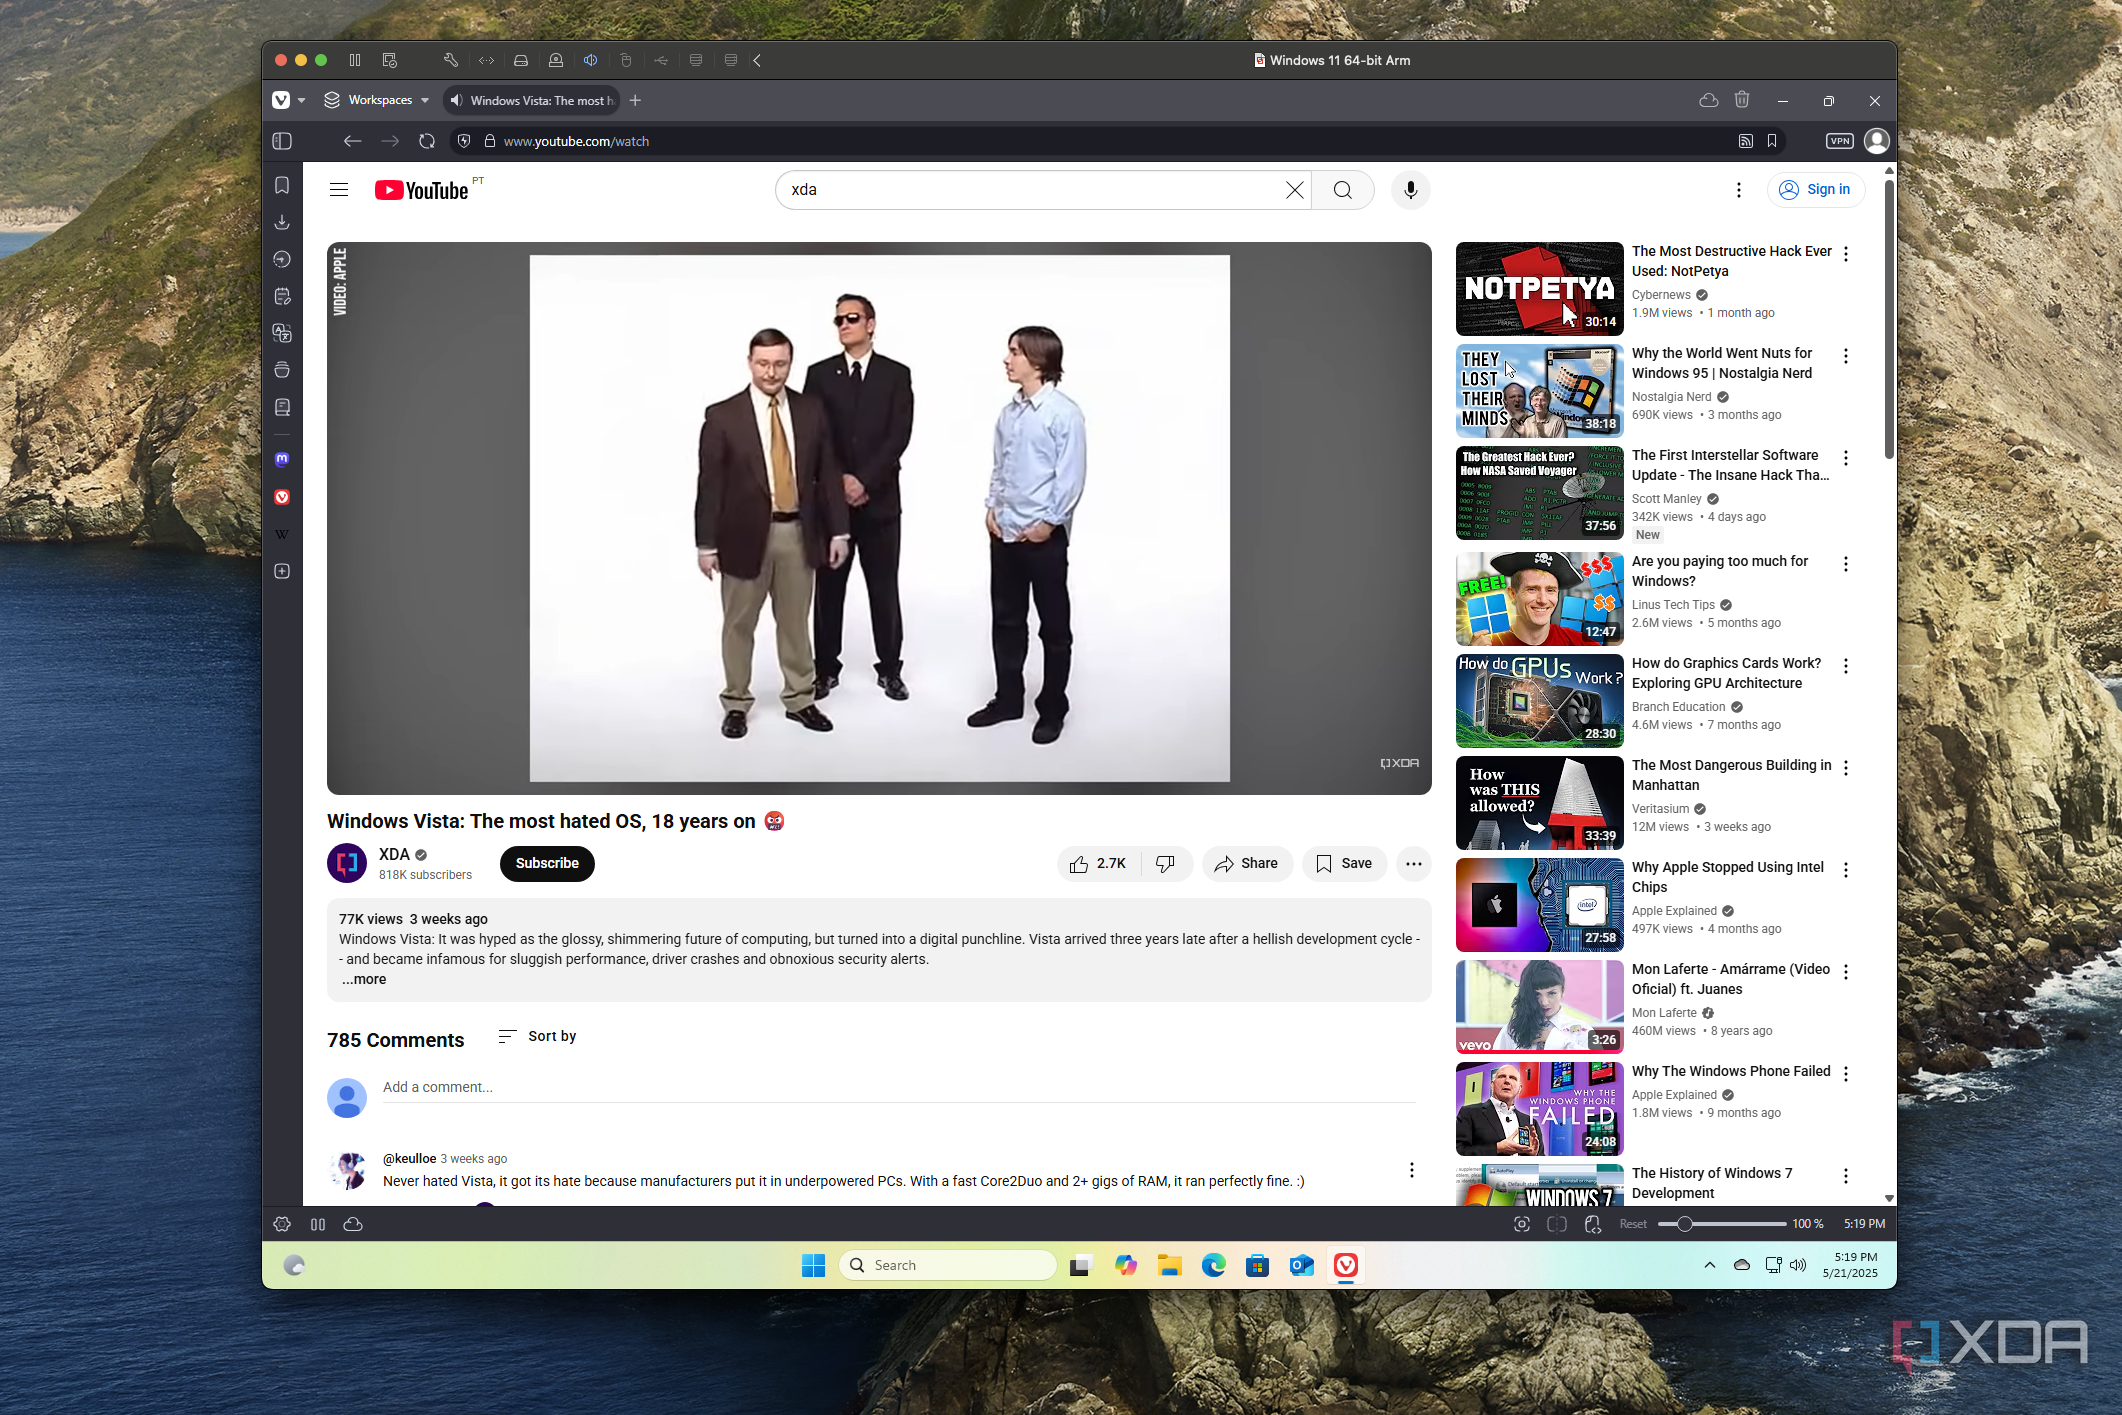Open the Wikipedia web panel
The image size is (2122, 1415).
[282, 534]
